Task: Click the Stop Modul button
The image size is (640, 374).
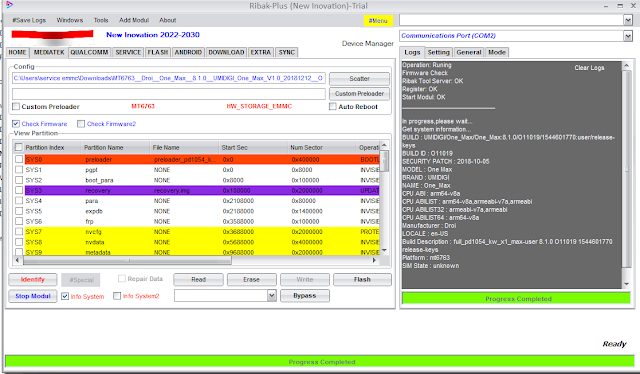Action: click(33, 296)
